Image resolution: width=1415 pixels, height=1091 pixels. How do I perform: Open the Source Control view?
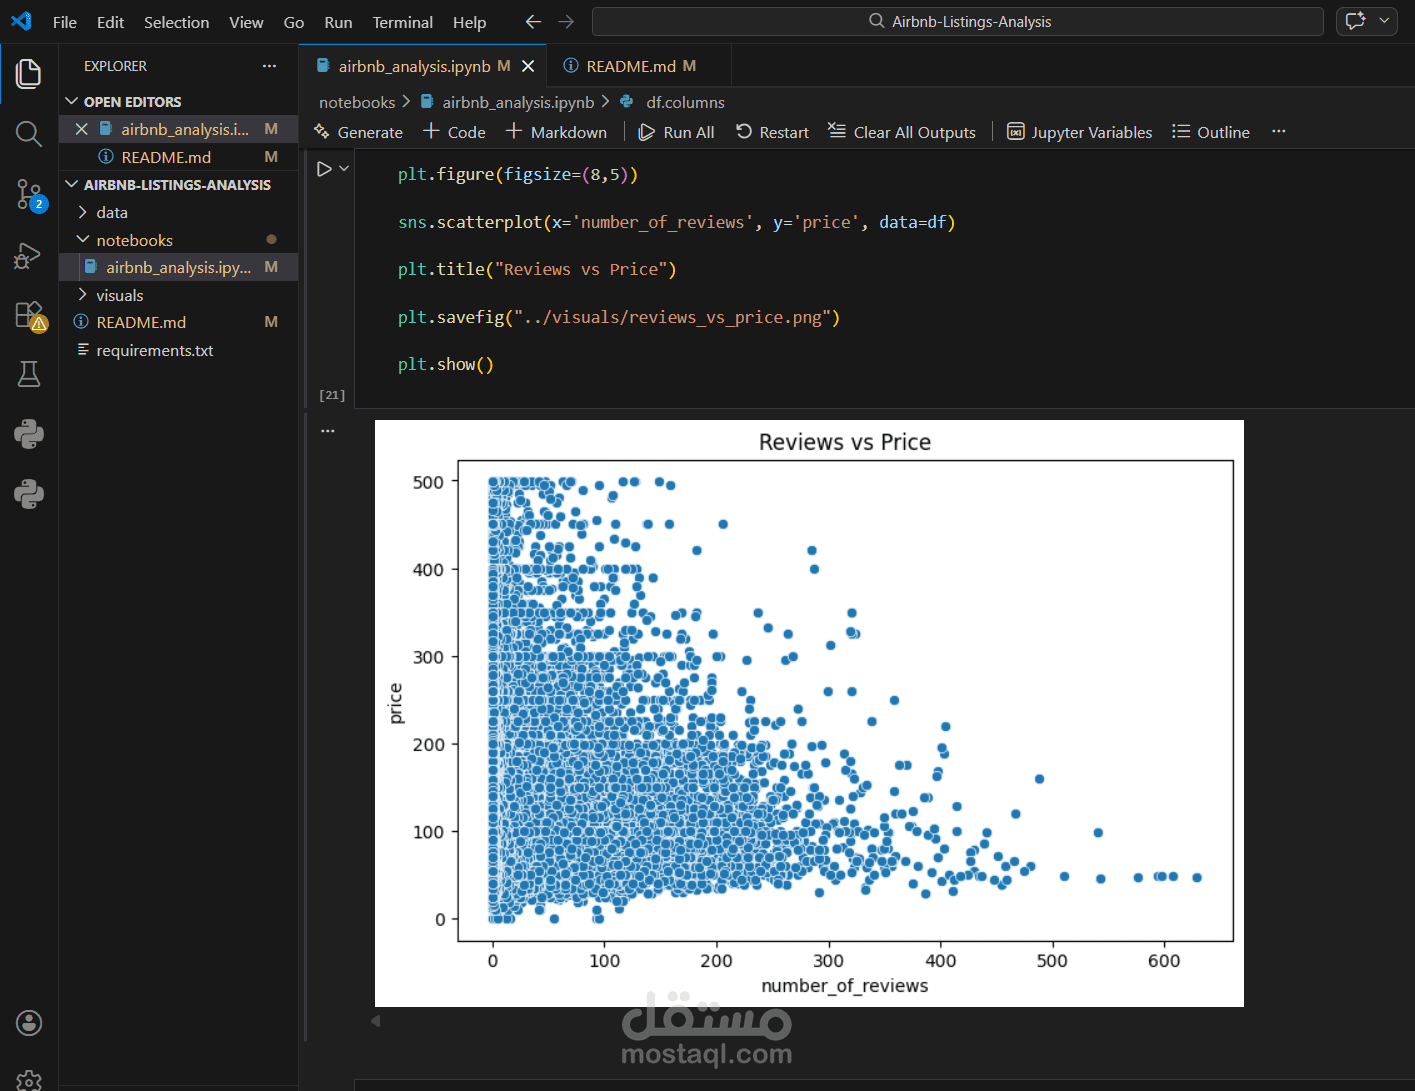click(x=29, y=194)
